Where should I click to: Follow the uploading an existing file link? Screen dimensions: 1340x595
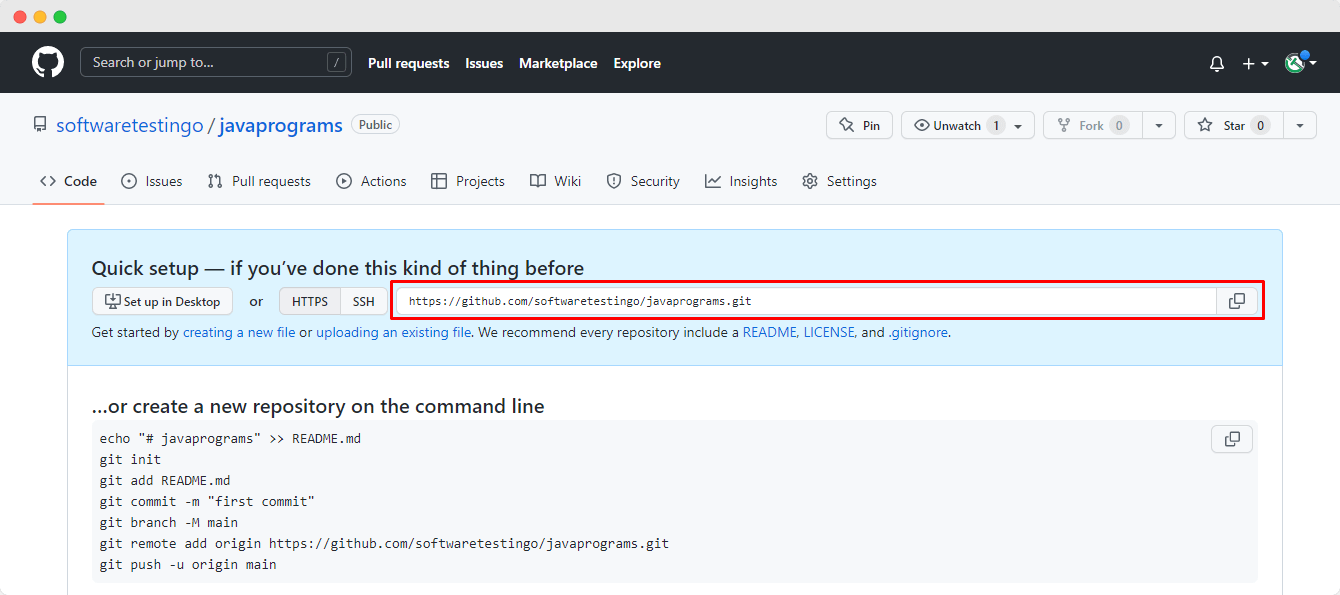coord(393,332)
